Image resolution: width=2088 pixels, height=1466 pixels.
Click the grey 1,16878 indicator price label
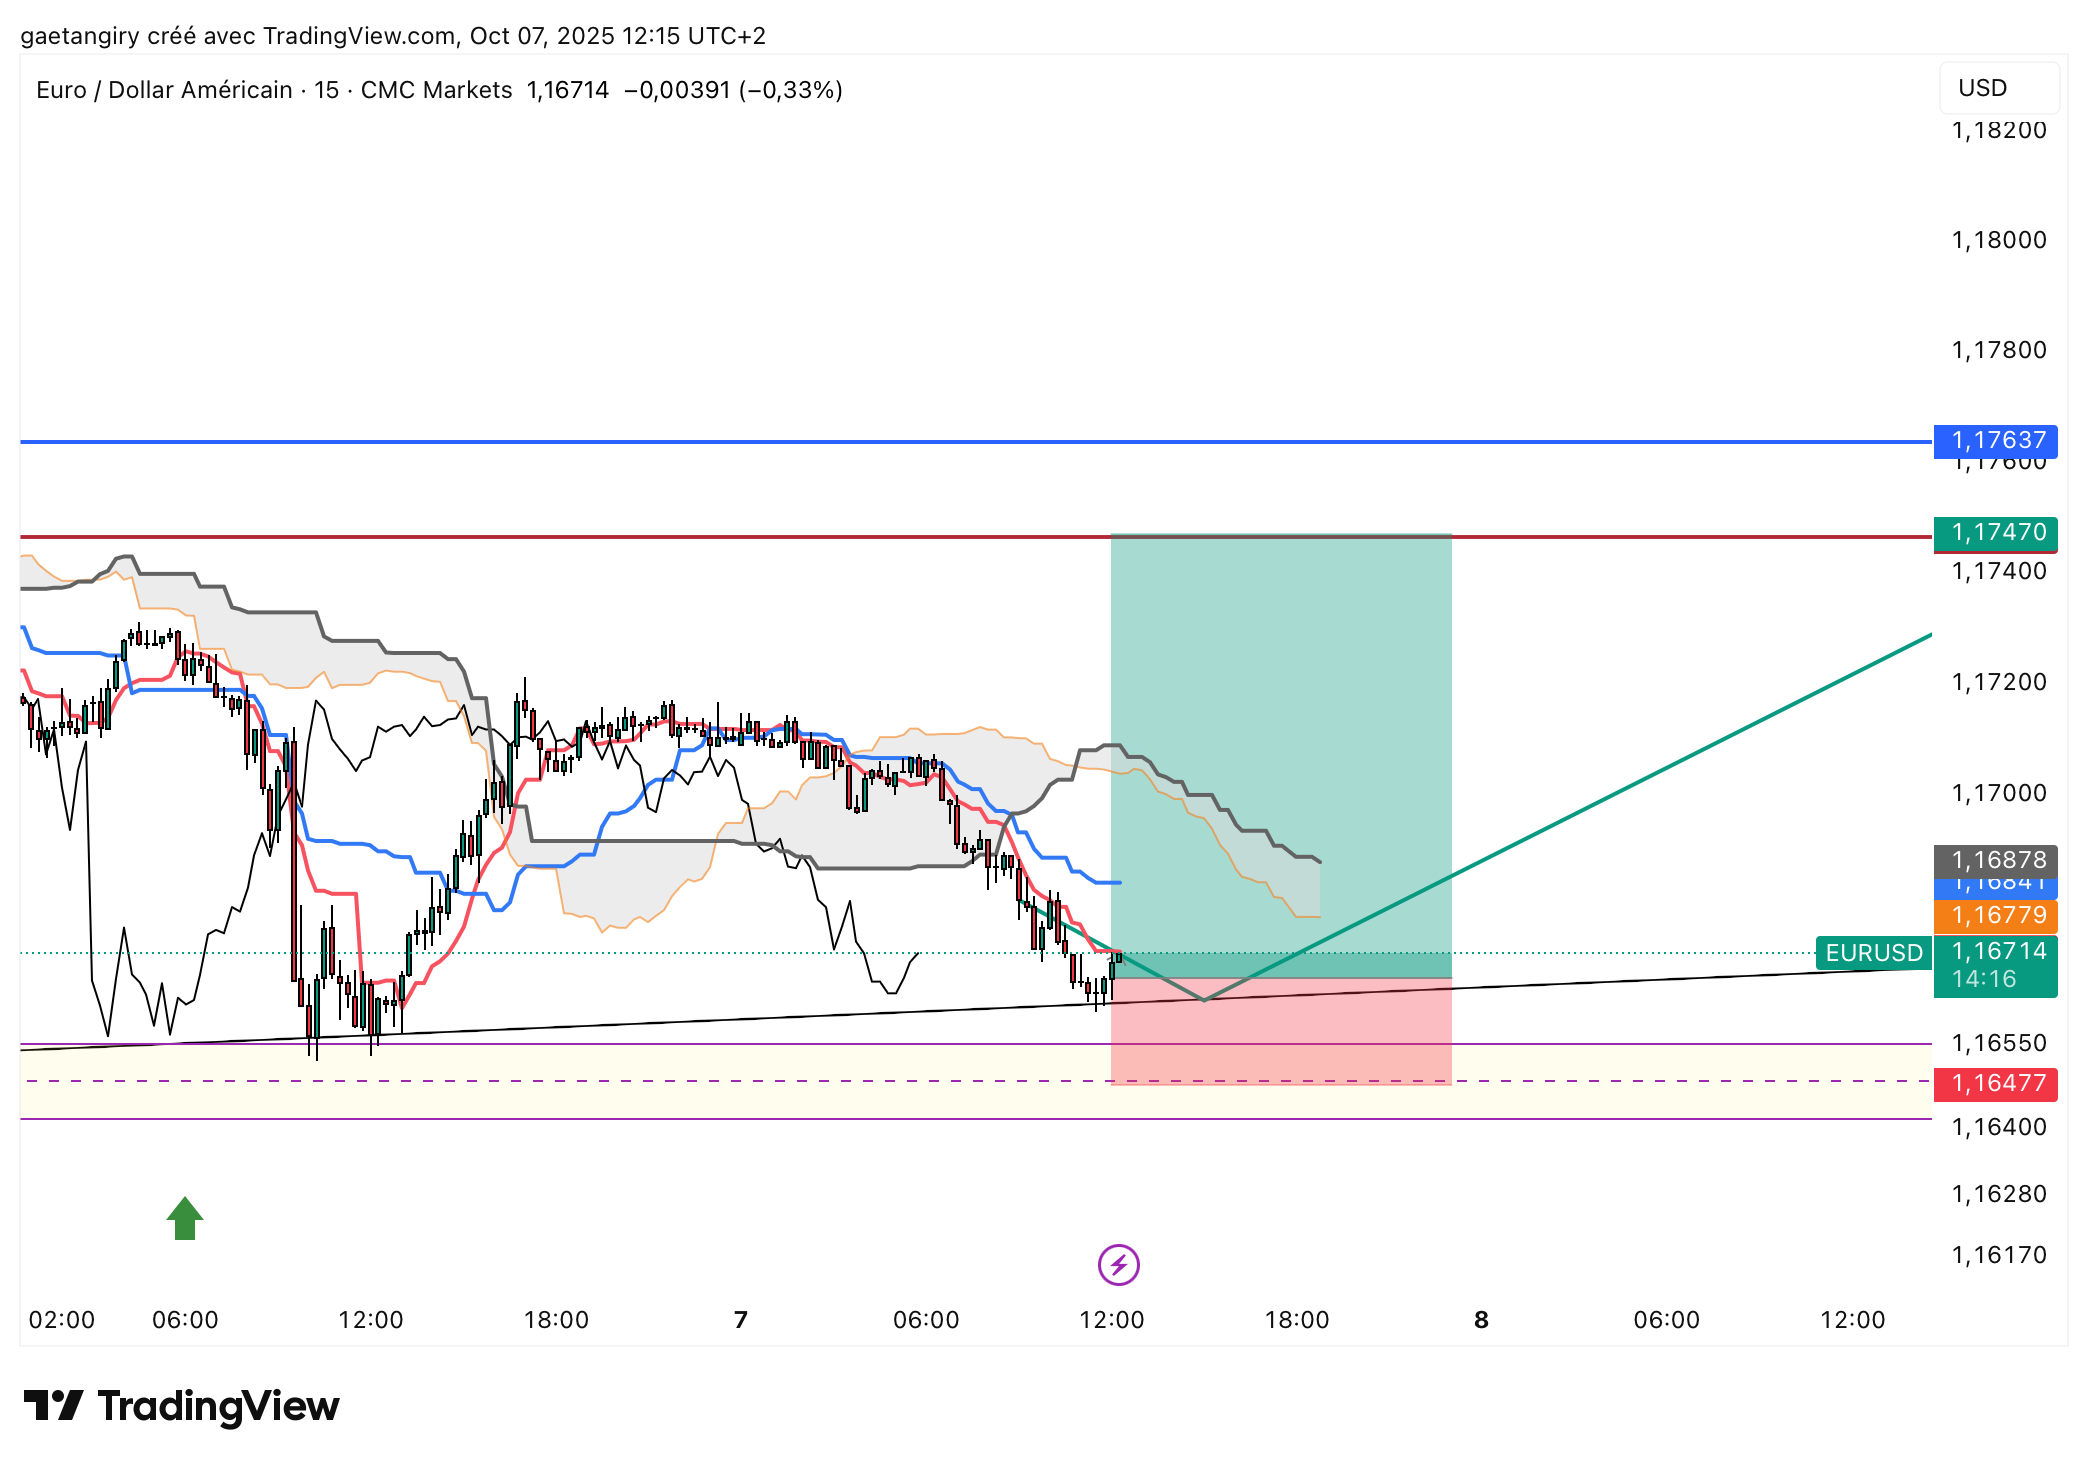1995,859
